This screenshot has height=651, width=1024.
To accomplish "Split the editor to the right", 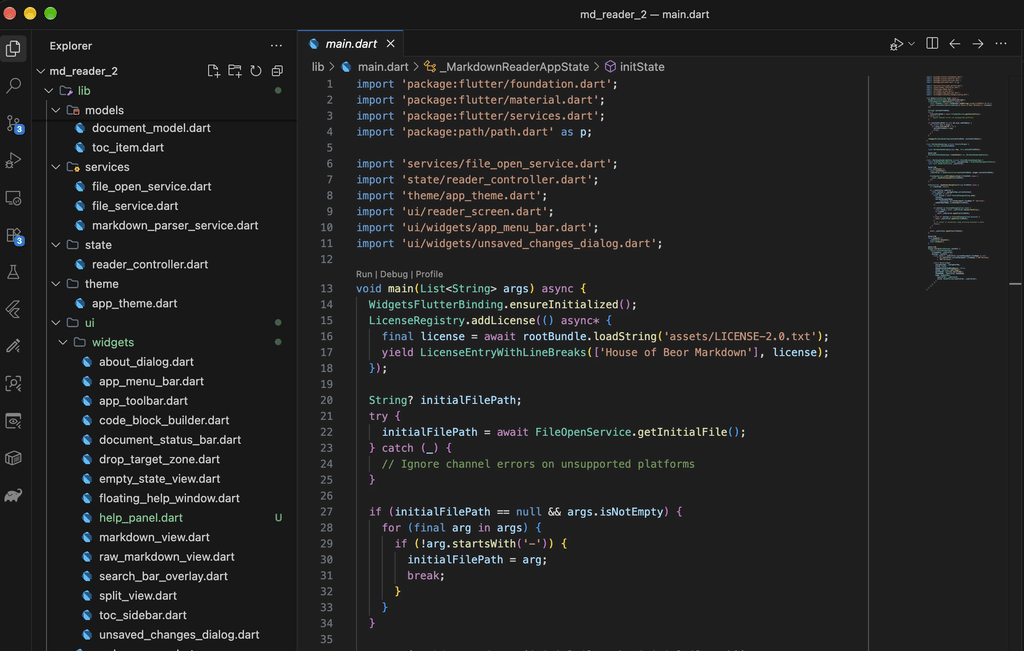I will pos(933,44).
